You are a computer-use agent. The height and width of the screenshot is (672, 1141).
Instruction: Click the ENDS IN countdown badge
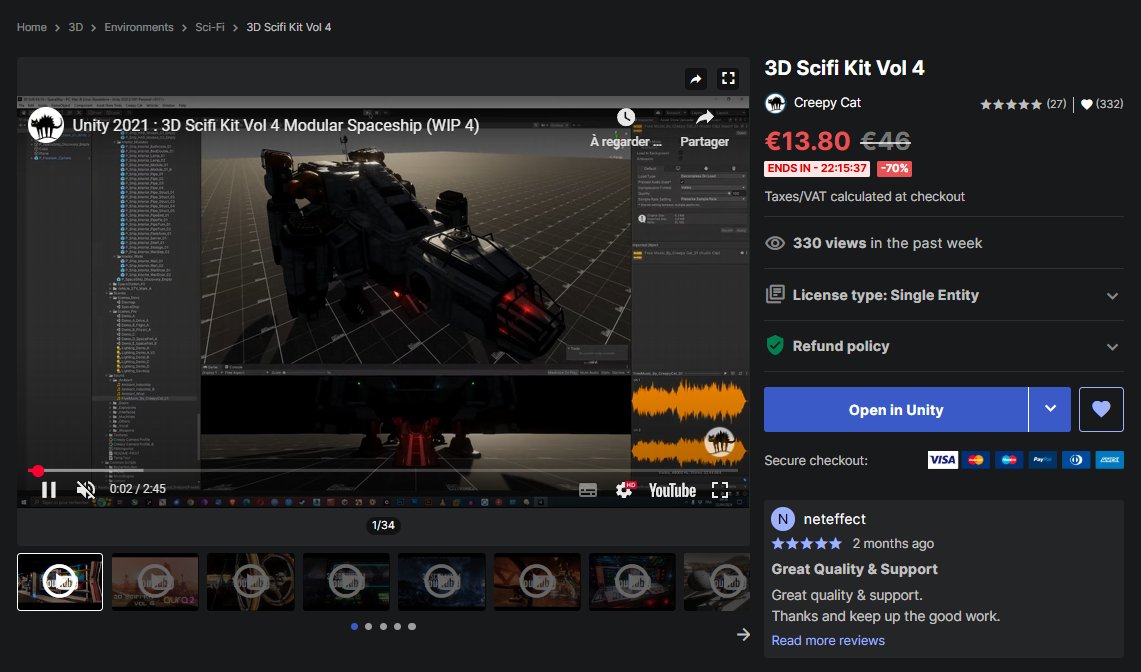pos(817,168)
